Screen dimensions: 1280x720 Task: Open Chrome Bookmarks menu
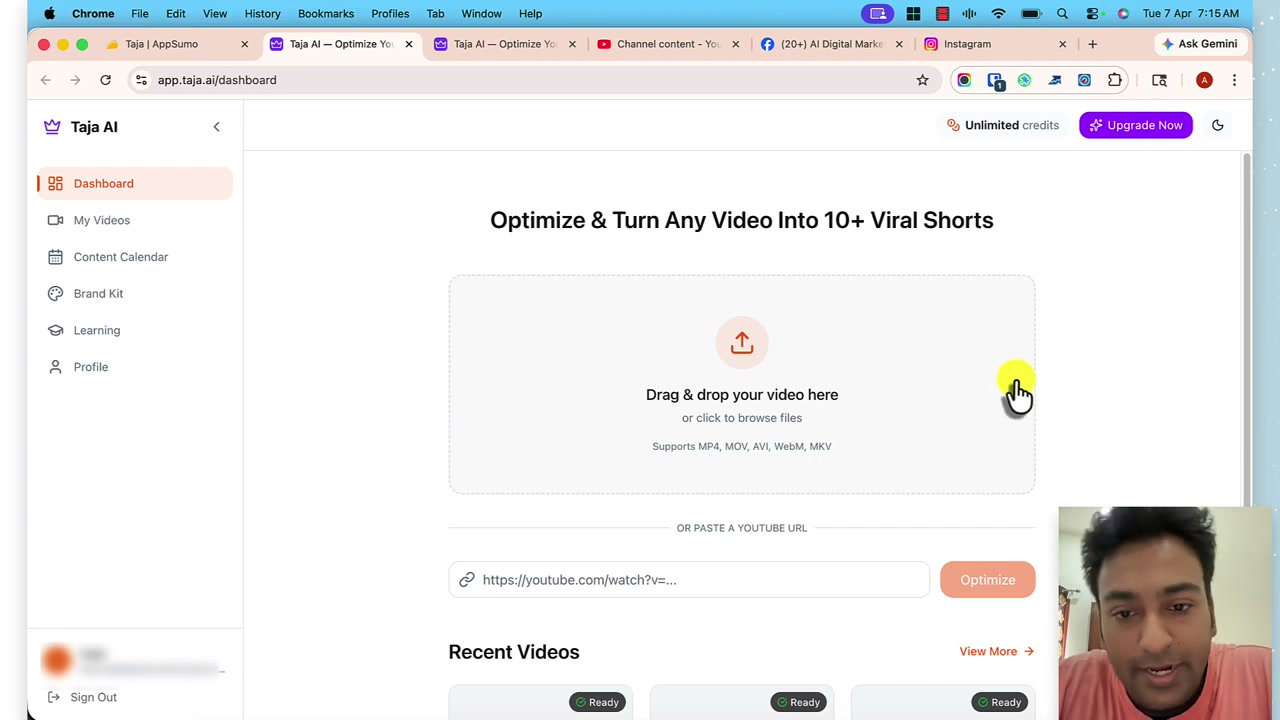tap(326, 13)
